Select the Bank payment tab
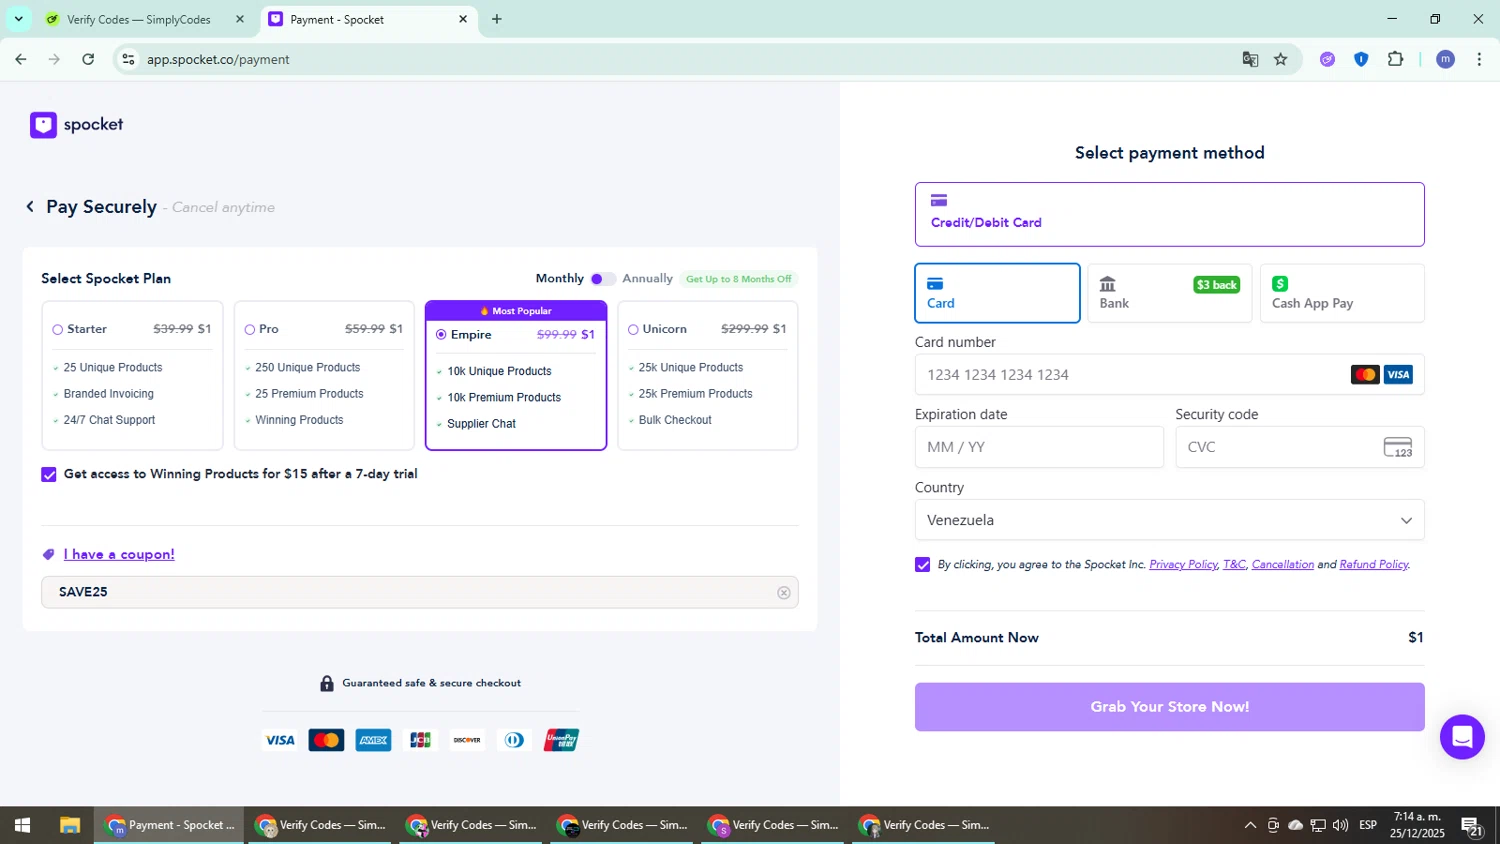 pos(1169,293)
